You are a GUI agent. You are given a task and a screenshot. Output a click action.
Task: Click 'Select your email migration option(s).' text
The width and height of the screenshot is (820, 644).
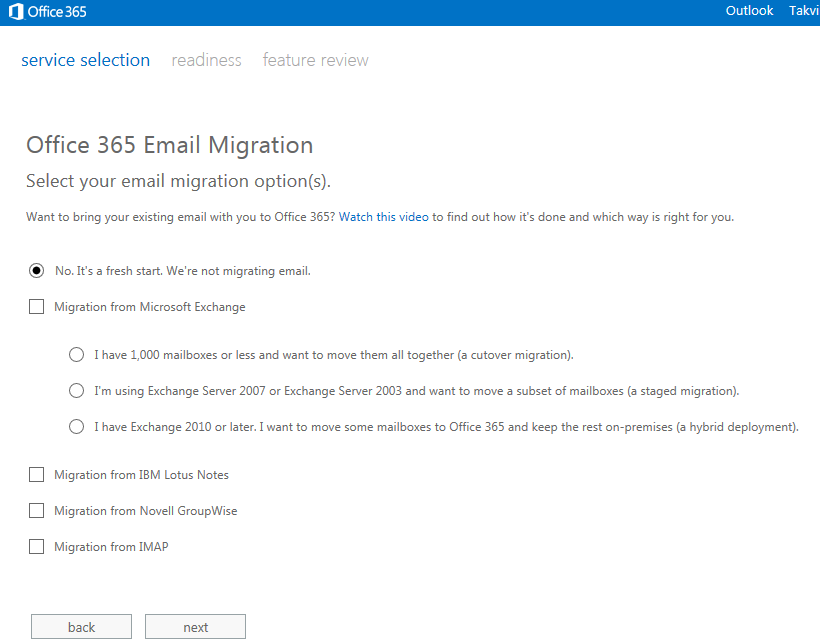click(x=178, y=181)
